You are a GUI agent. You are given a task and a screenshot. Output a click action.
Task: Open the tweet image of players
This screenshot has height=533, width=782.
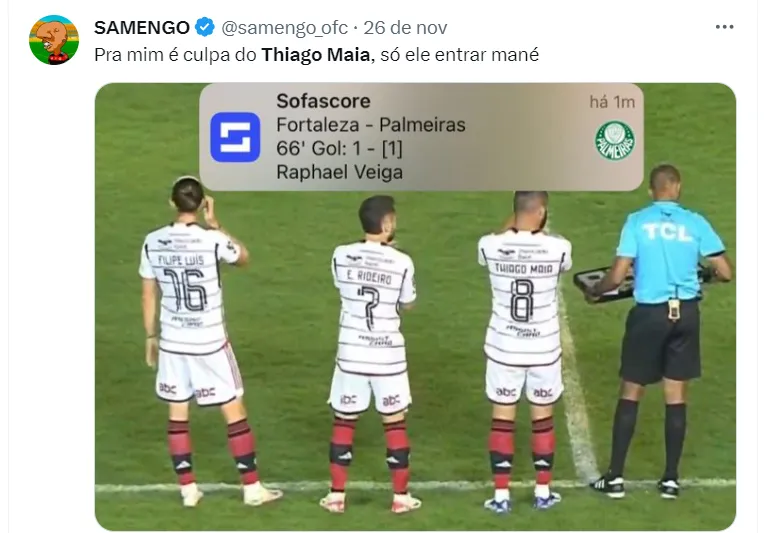click(415, 307)
